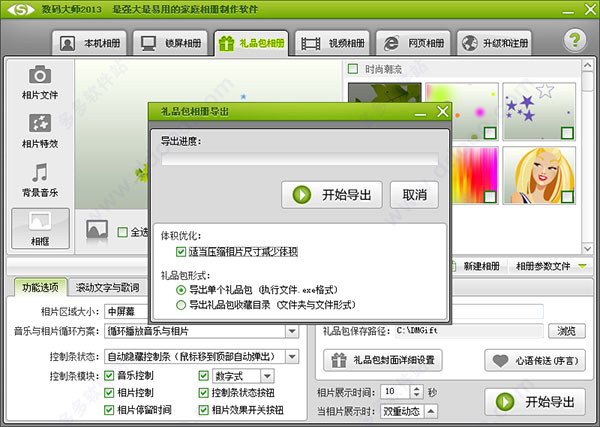The image size is (600, 427).
Task: Click the main window 开始导出 button
Action: [x=535, y=402]
